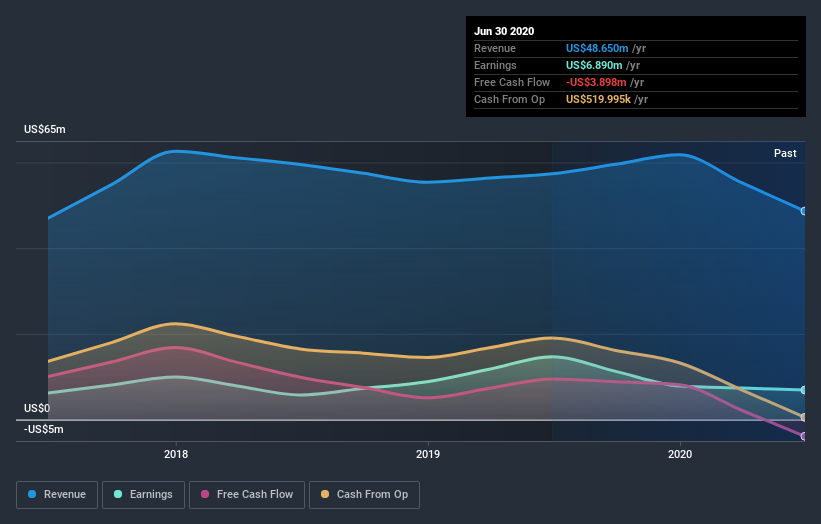
Task: Click the Revenue endpoint marker on chart
Action: pyautogui.click(x=804, y=211)
